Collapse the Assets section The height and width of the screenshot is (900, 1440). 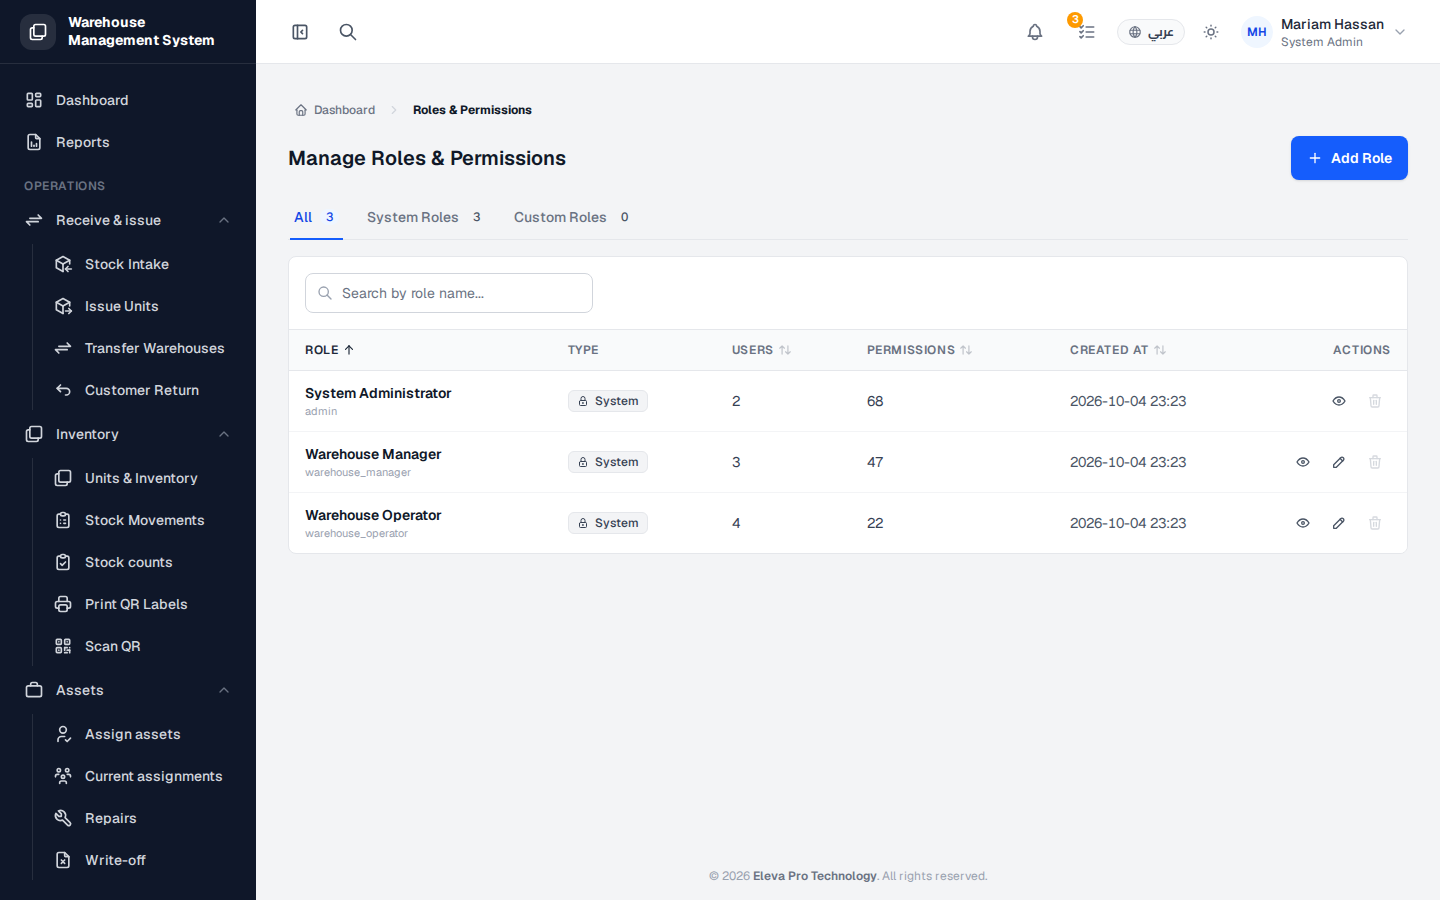[x=128, y=690]
